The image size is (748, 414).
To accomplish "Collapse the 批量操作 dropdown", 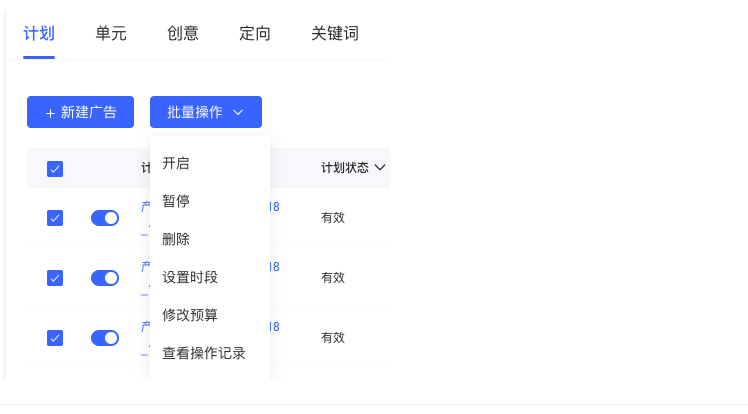I will click(x=206, y=112).
